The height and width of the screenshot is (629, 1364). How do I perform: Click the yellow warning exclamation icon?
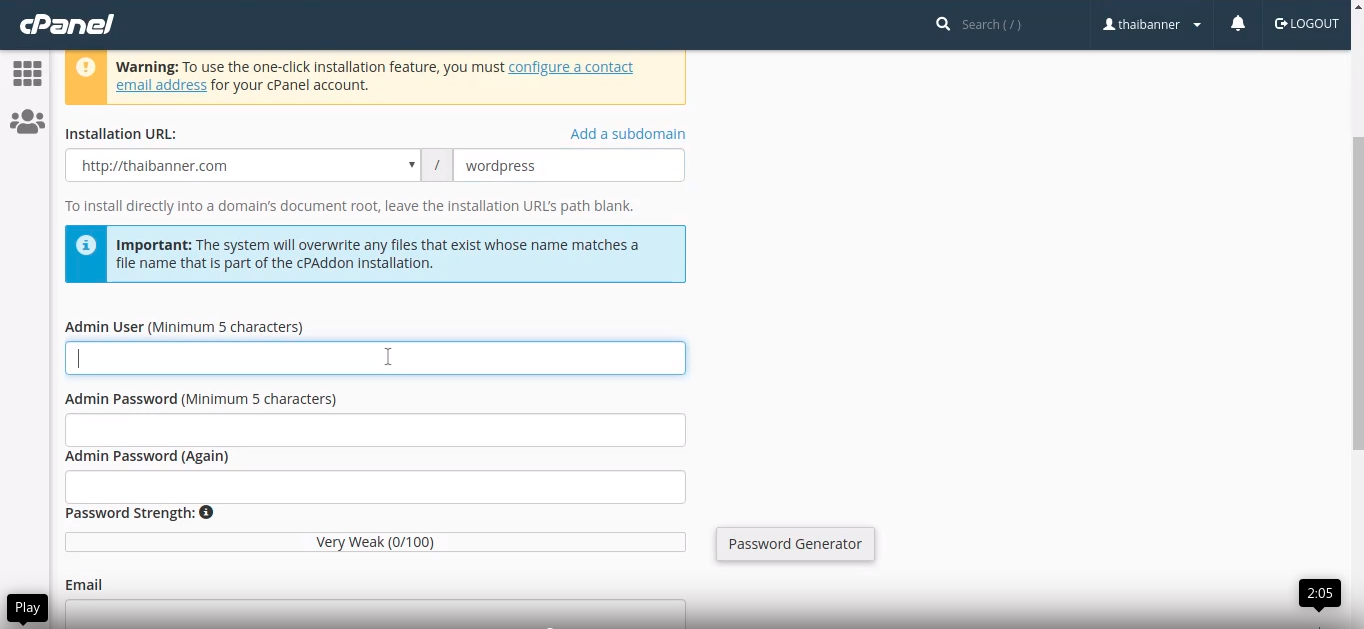tap(86, 67)
